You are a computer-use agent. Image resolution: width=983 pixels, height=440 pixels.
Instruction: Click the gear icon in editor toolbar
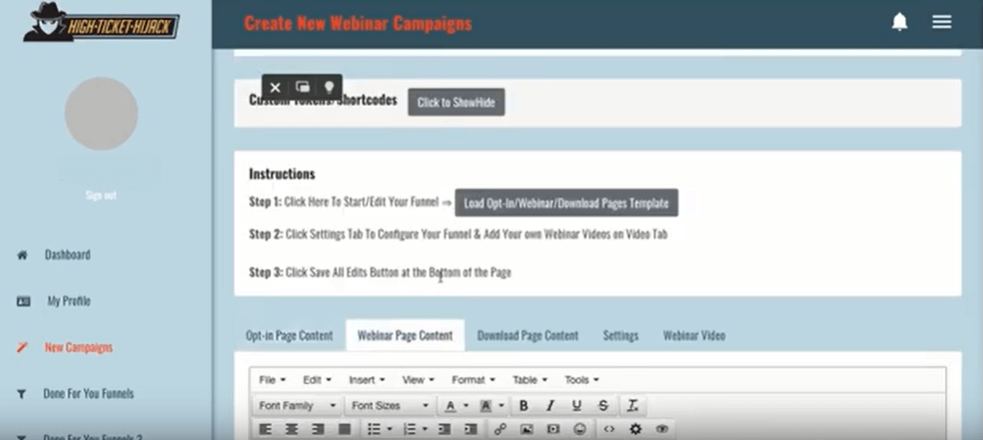point(636,429)
